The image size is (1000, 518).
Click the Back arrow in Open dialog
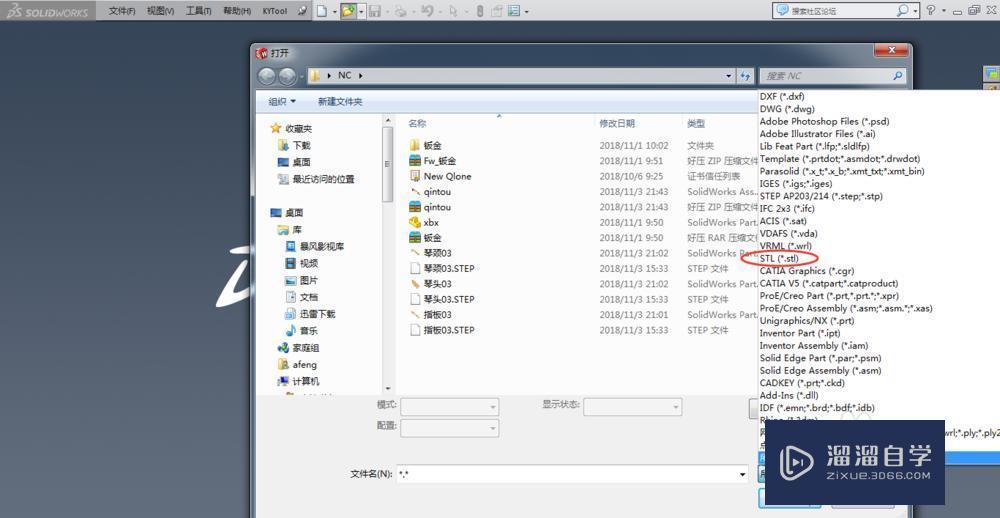pyautogui.click(x=267, y=76)
